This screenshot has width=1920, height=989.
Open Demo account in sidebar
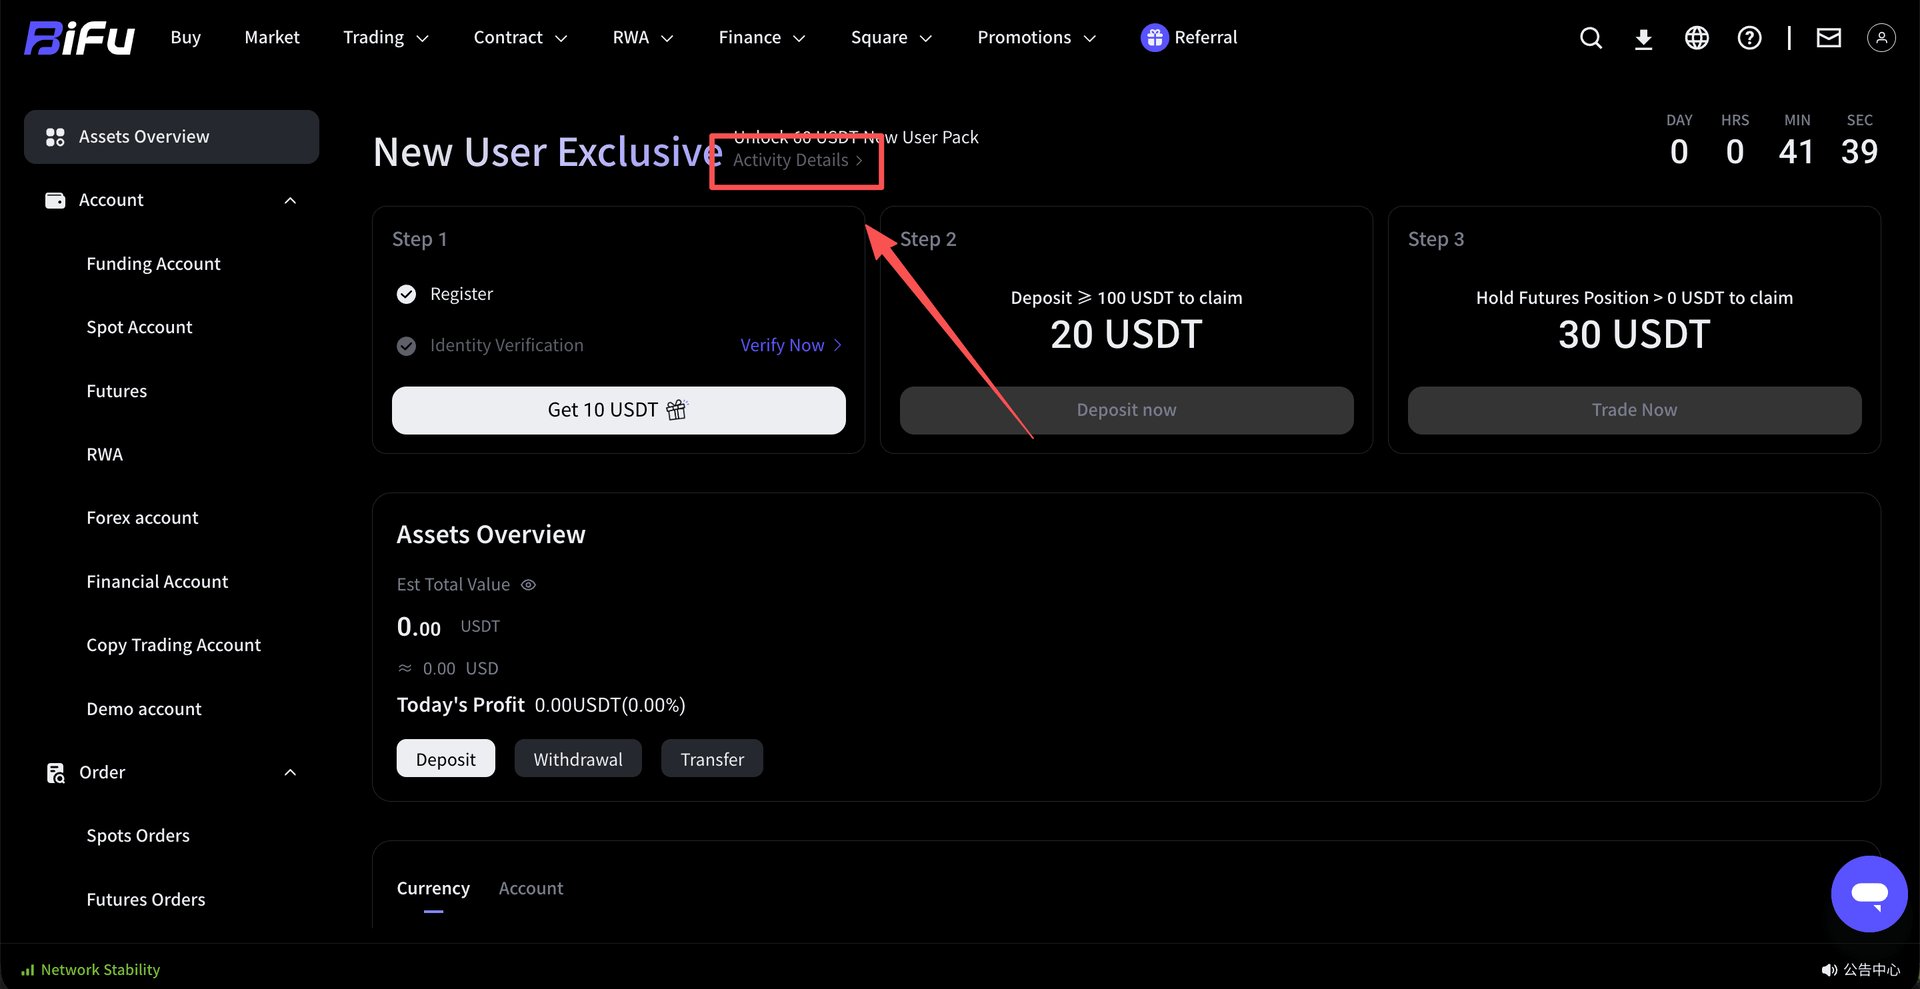click(144, 709)
